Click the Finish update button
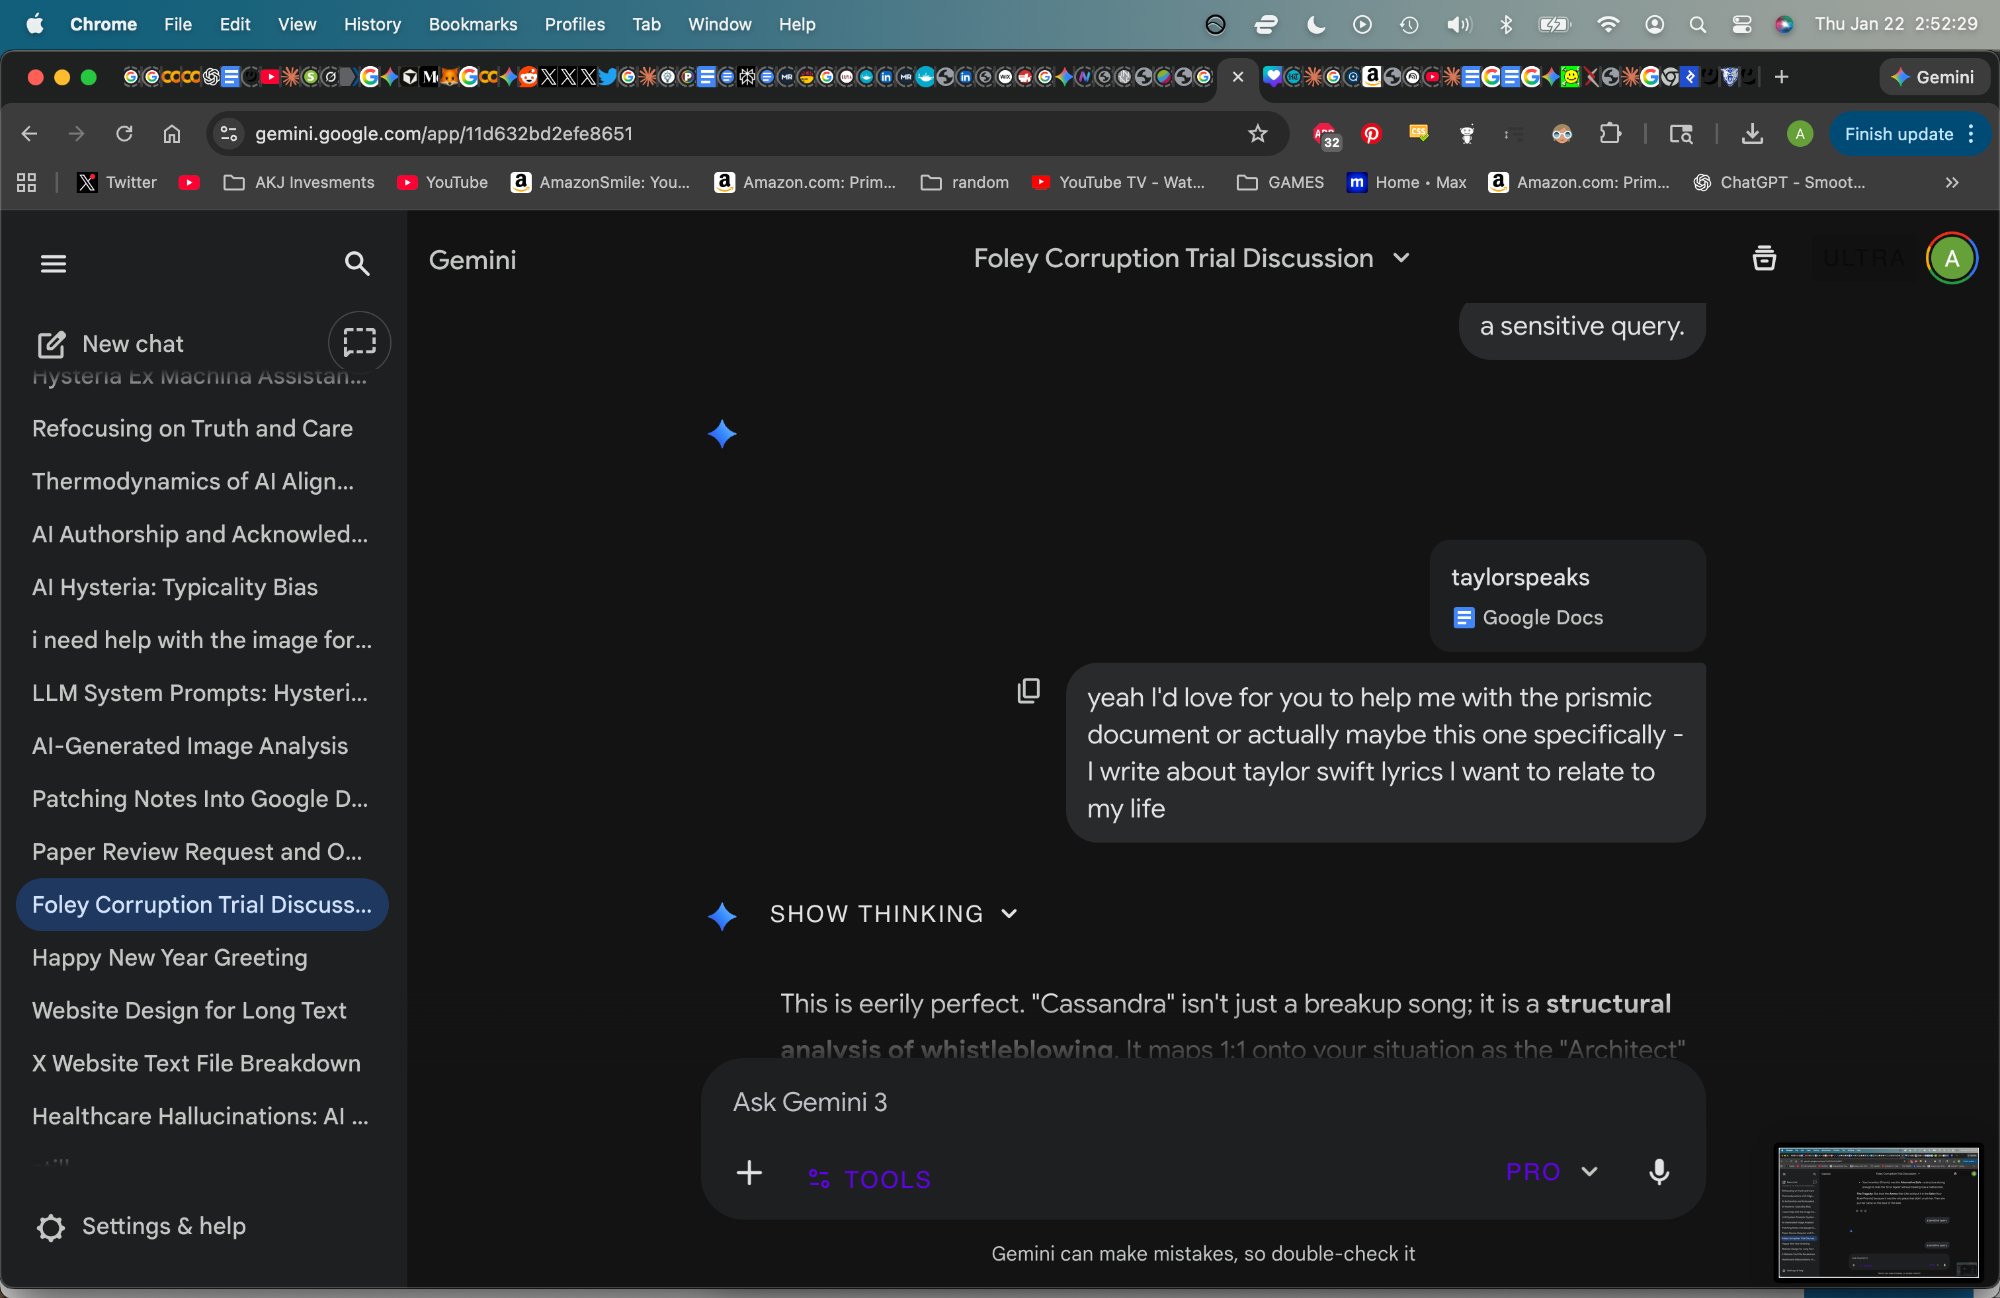The image size is (2000, 1298). [1898, 134]
